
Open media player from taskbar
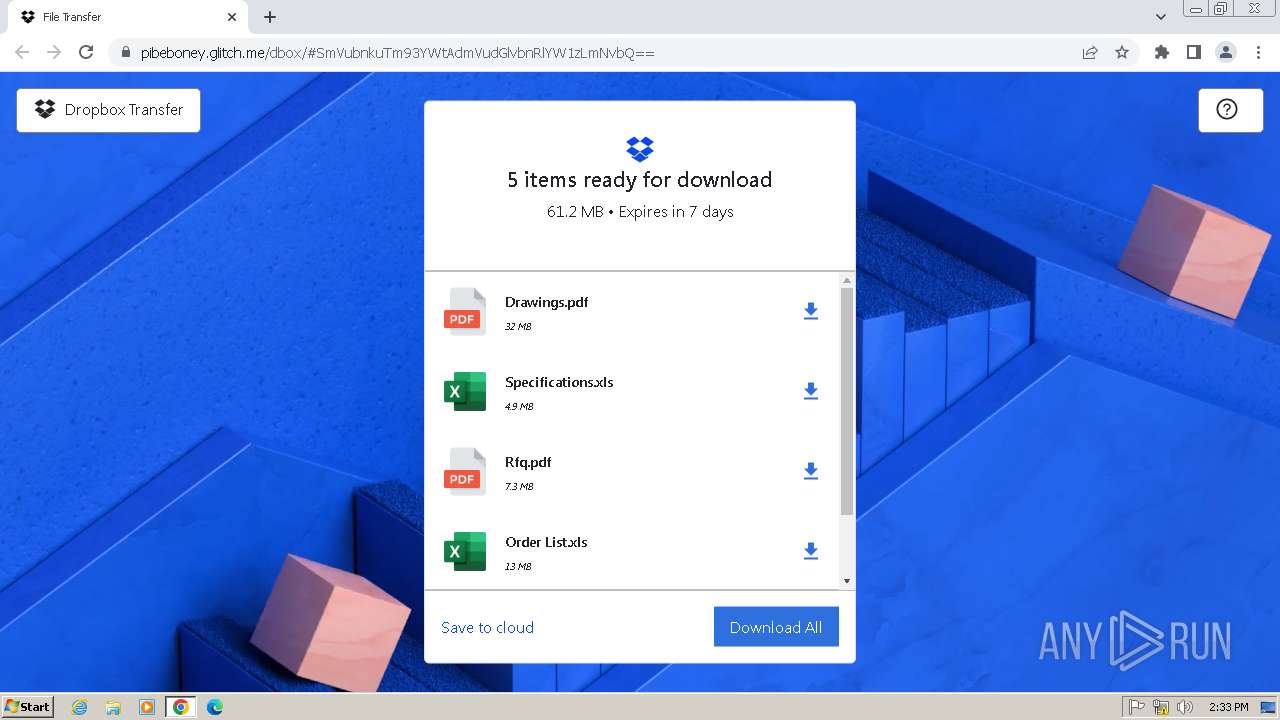tap(147, 707)
